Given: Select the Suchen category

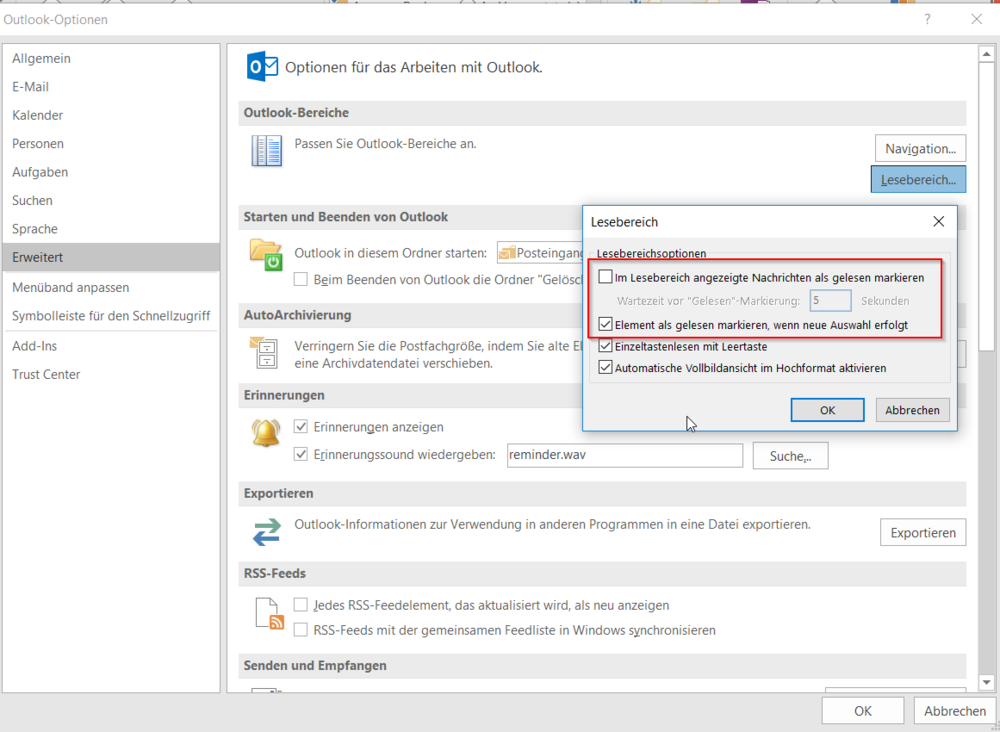Looking at the screenshot, I should pos(111,200).
